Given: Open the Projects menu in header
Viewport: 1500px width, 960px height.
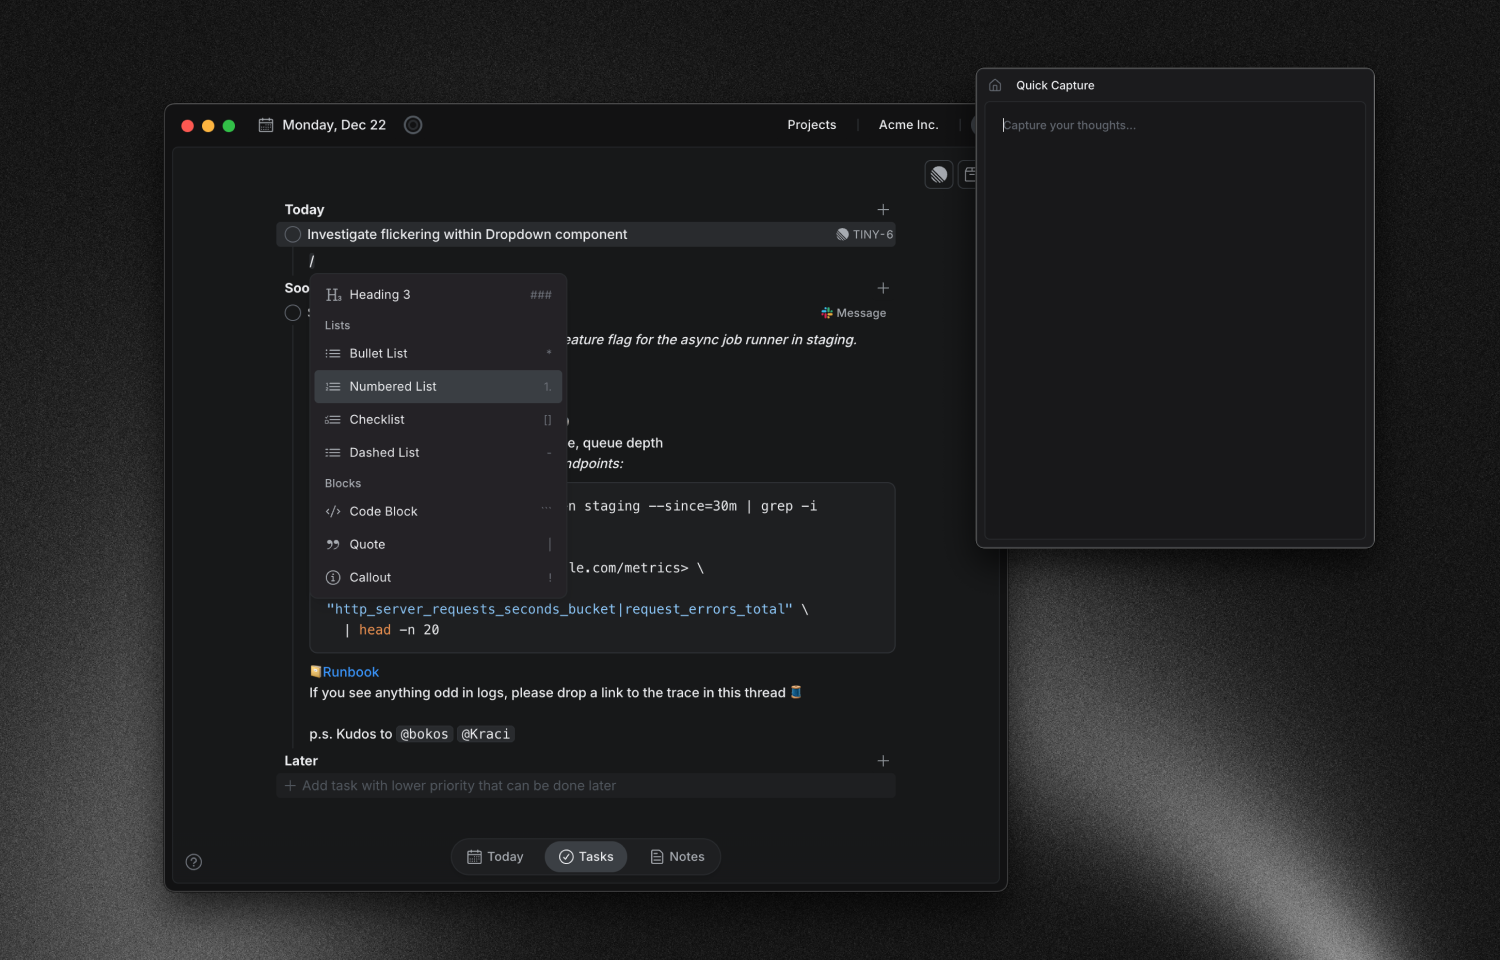Looking at the screenshot, I should point(811,125).
